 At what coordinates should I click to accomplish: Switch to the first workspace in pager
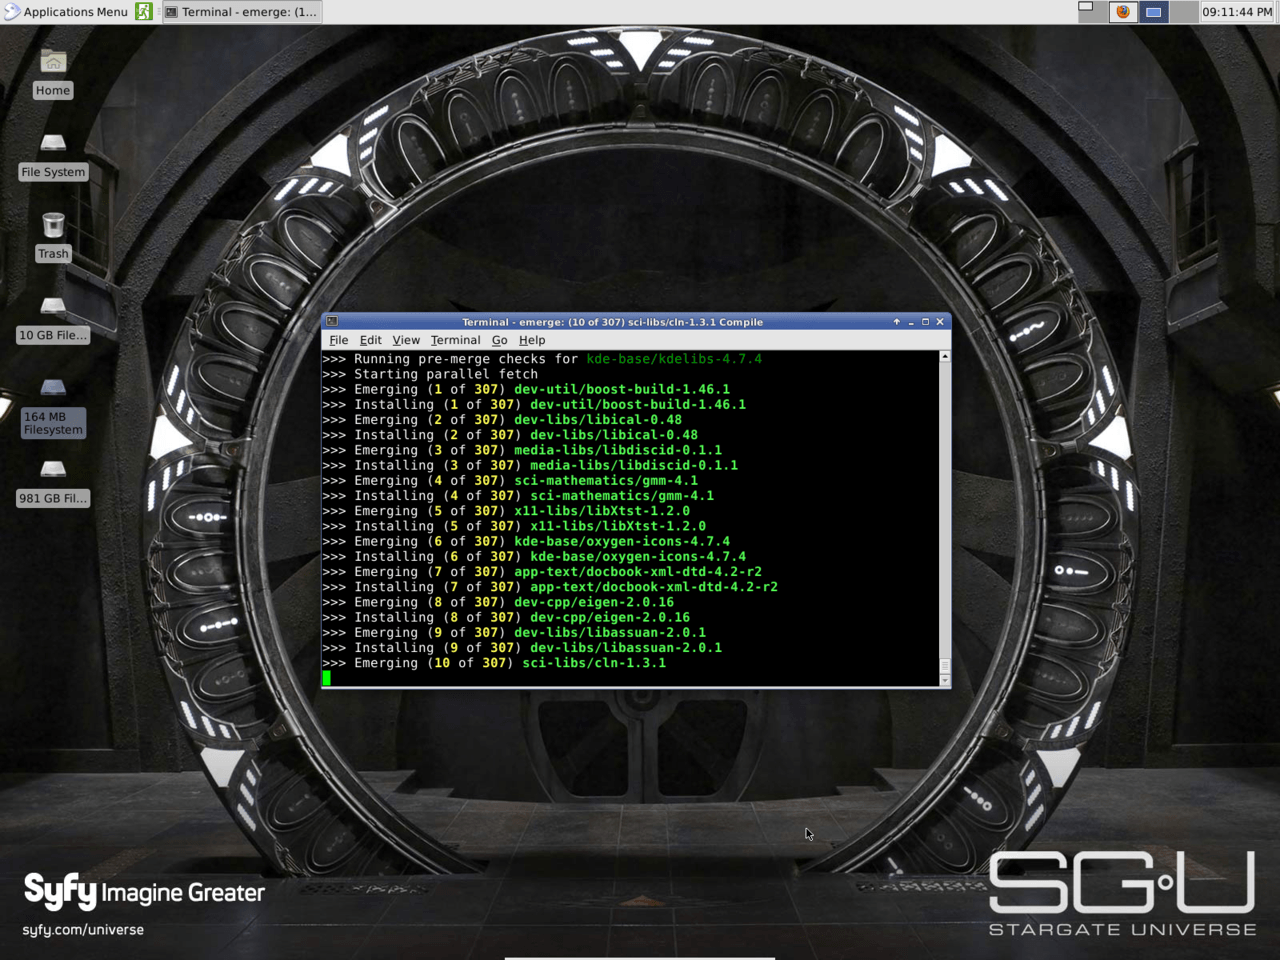(1091, 12)
